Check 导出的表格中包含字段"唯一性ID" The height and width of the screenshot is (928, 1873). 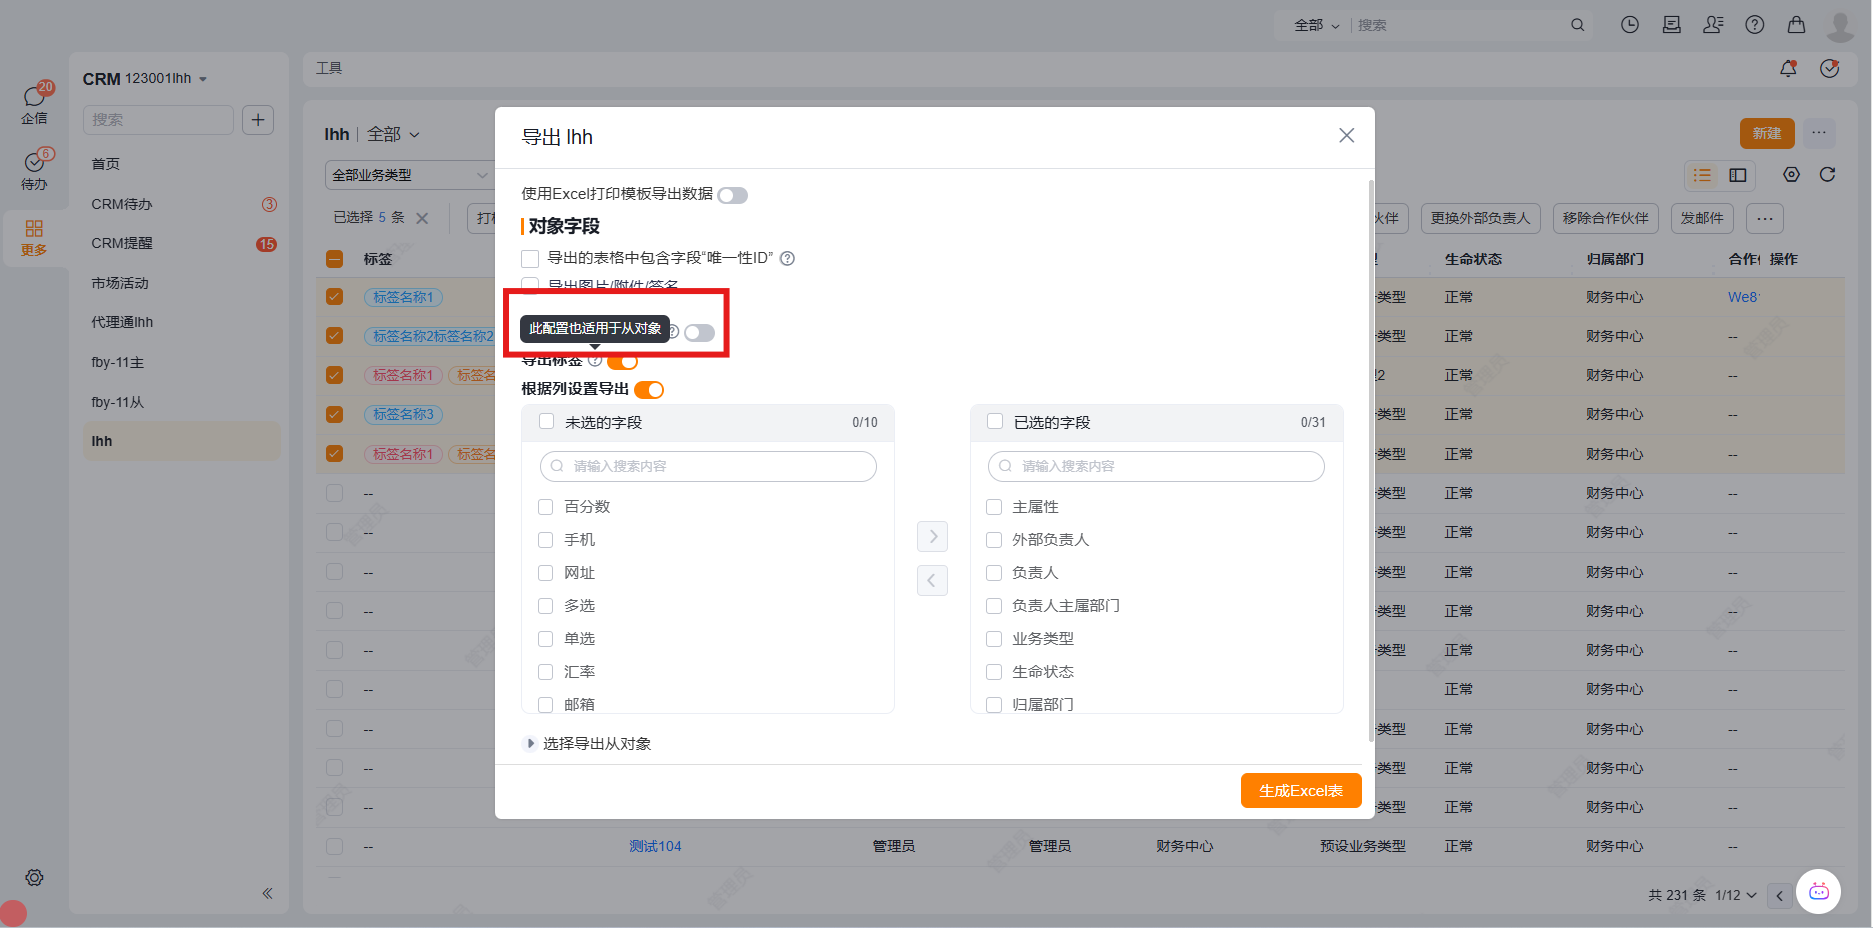[x=530, y=258]
